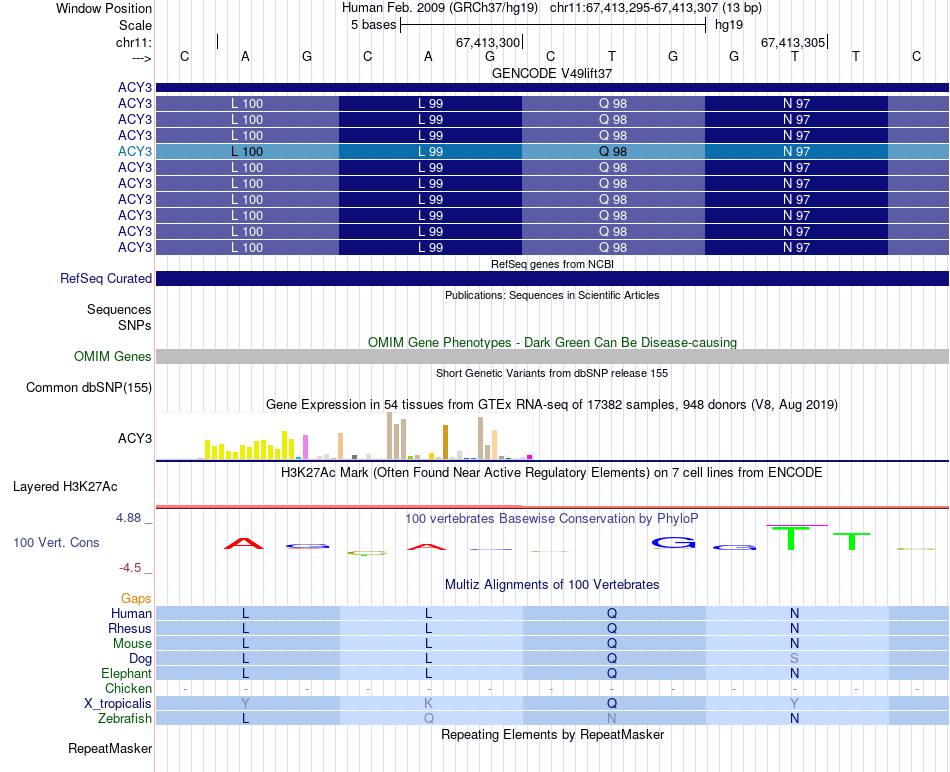
Task: Open the RefSeq Curated track label
Action: [105, 279]
